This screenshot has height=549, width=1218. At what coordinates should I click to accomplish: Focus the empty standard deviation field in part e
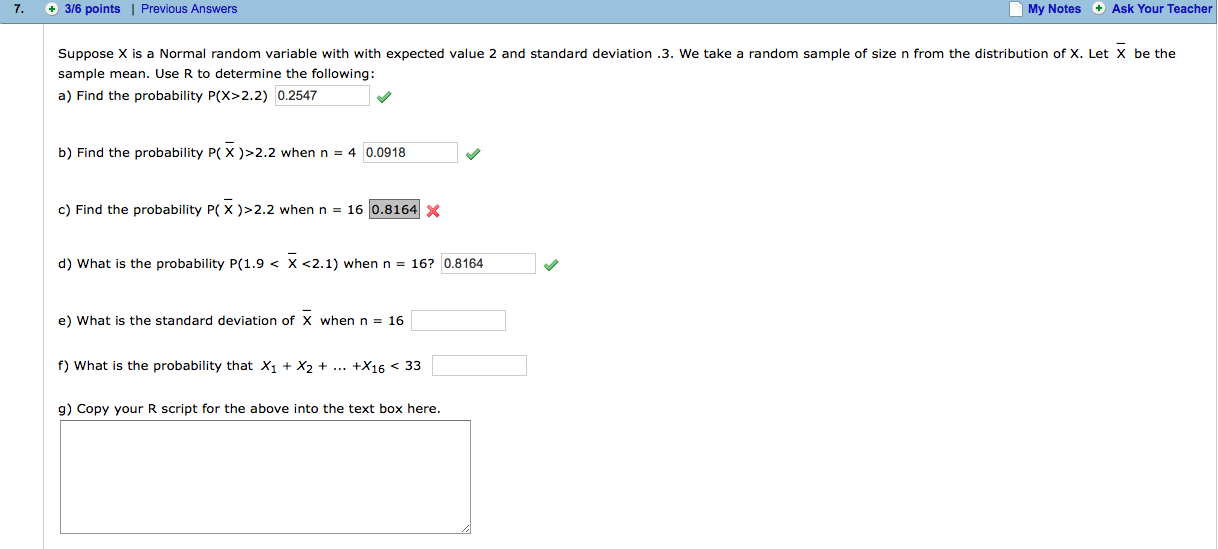click(x=458, y=320)
